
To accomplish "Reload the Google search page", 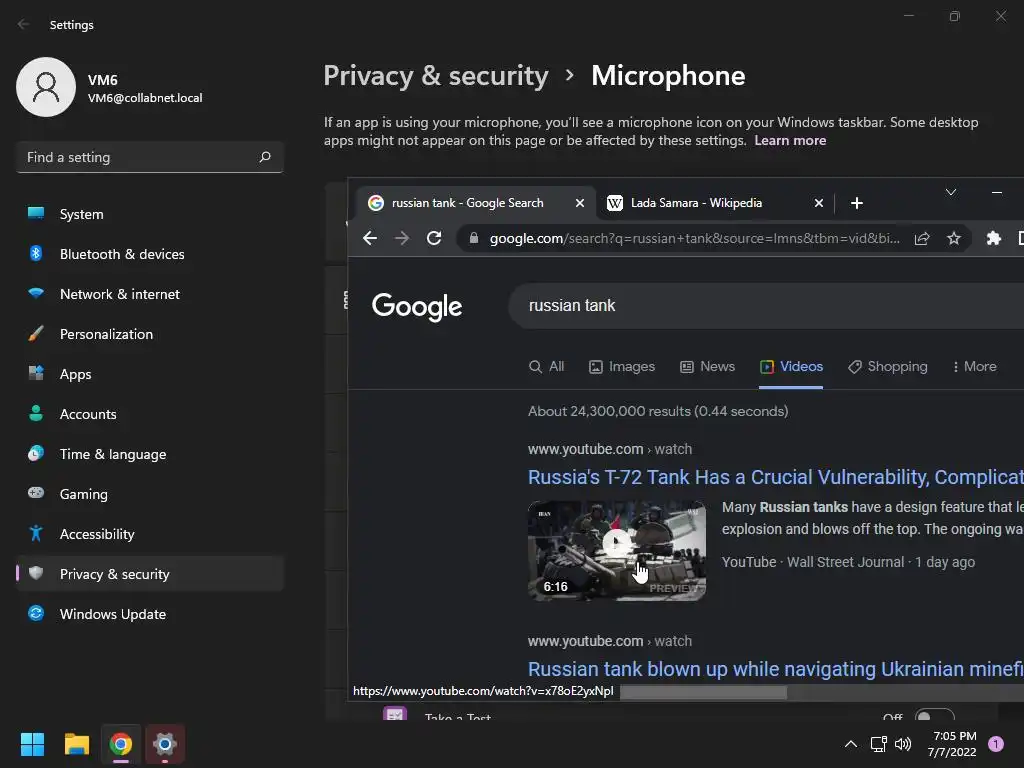I will (x=434, y=238).
